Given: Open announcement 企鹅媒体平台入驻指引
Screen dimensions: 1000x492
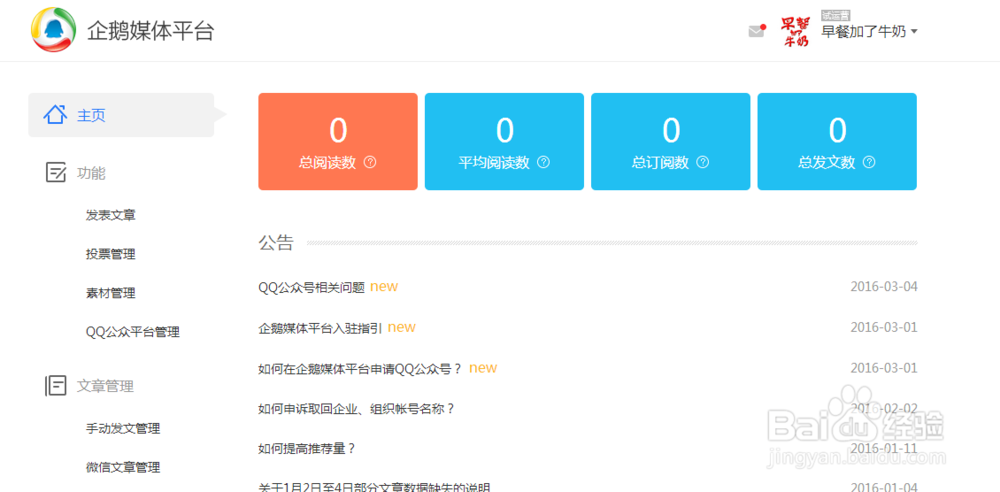Looking at the screenshot, I should [320, 328].
